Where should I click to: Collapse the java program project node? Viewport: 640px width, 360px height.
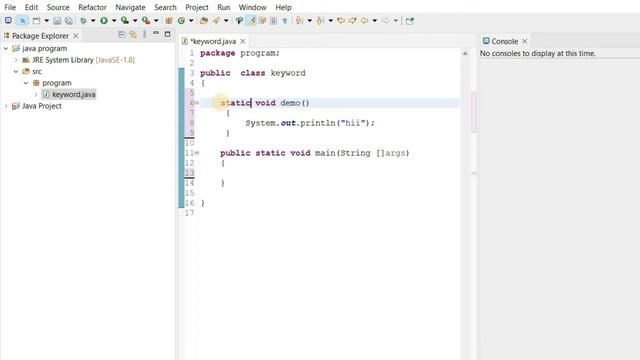pos(6,48)
